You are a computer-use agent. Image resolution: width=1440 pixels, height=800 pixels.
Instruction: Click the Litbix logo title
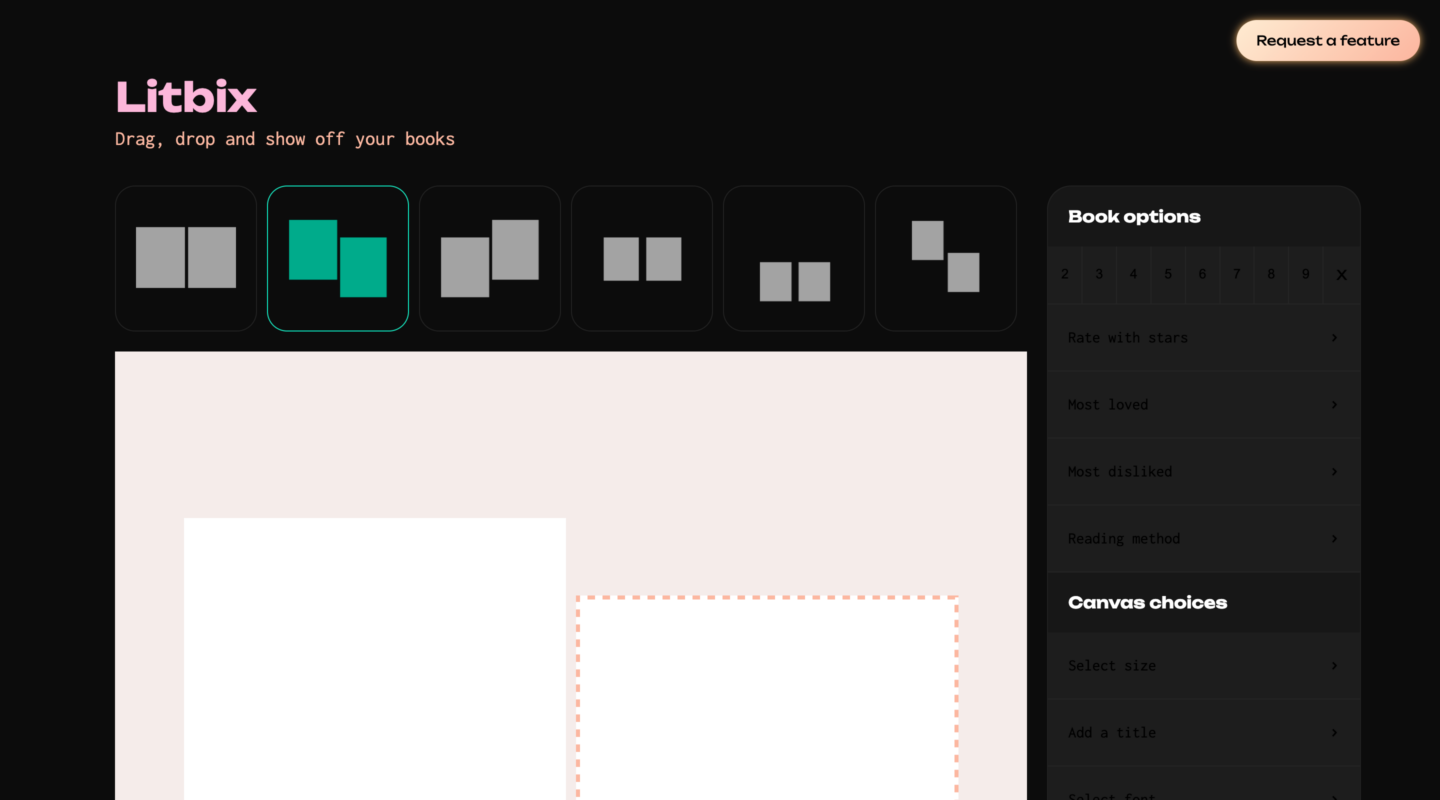[186, 97]
